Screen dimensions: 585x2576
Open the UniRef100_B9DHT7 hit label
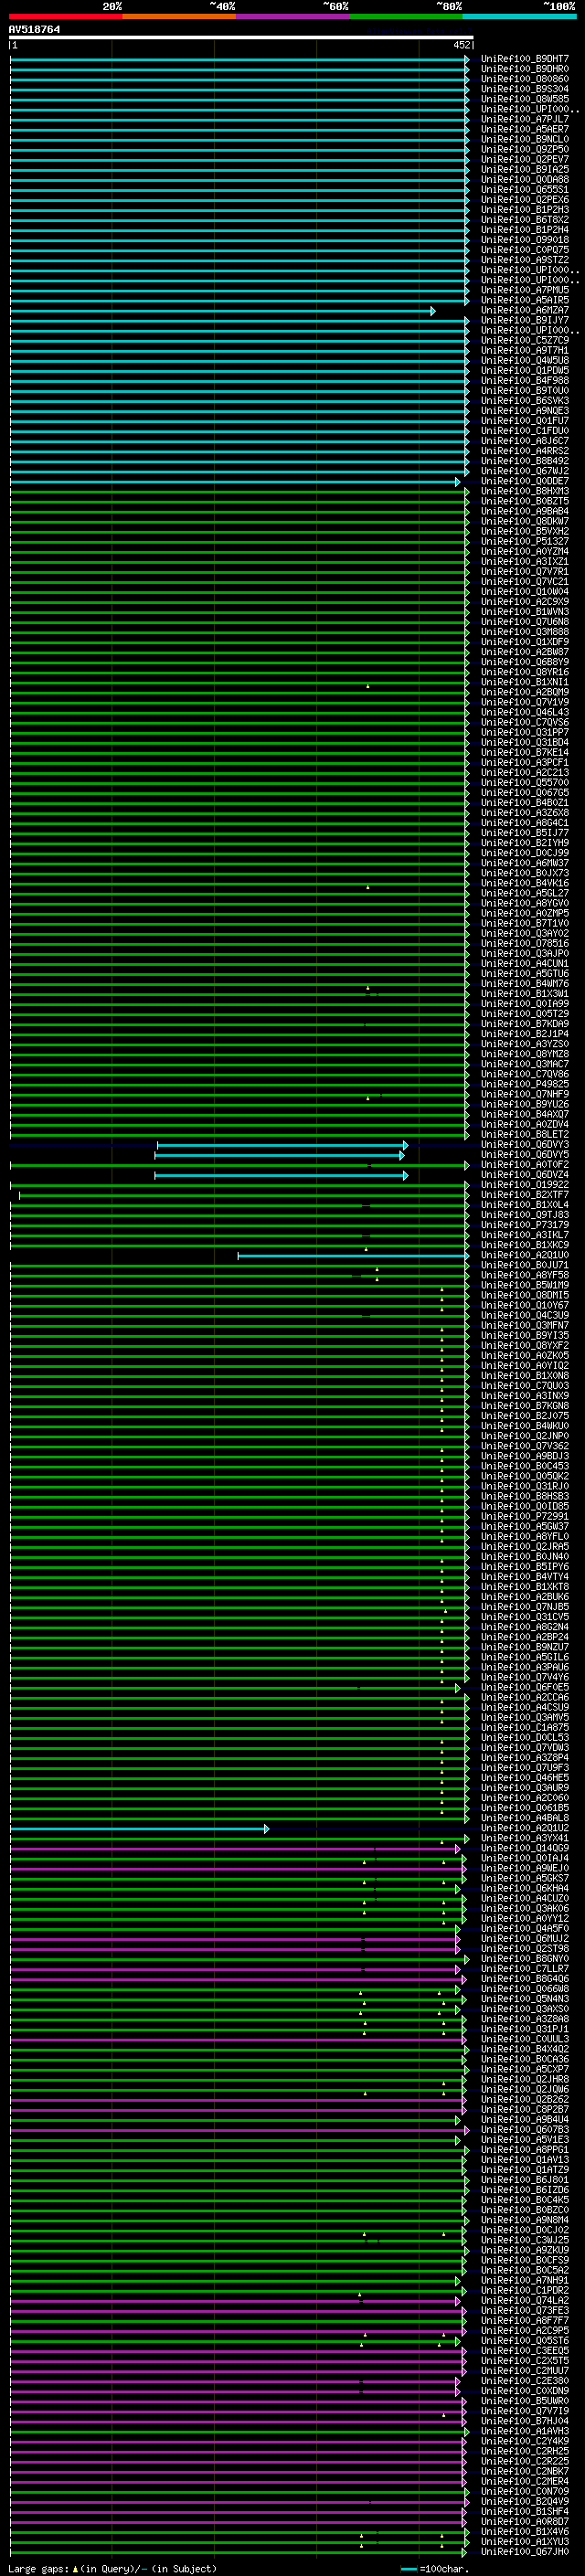[x=524, y=59]
